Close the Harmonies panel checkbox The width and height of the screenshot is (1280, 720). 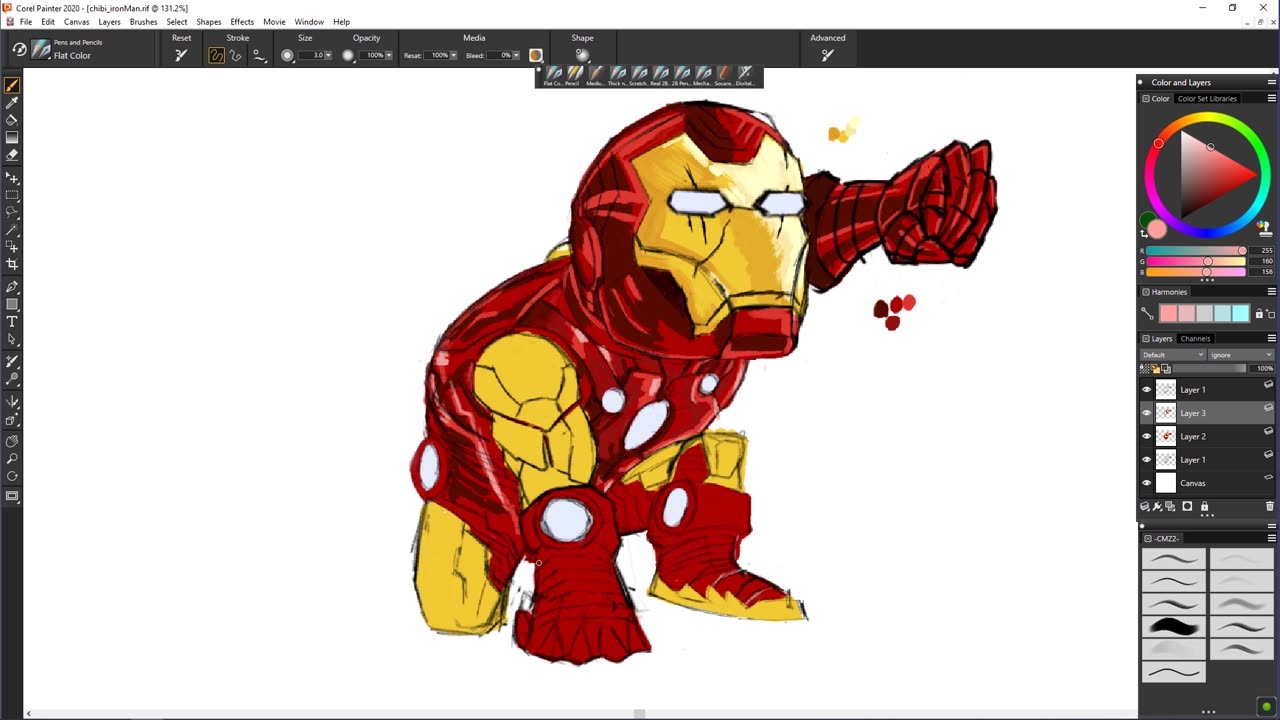(1146, 292)
